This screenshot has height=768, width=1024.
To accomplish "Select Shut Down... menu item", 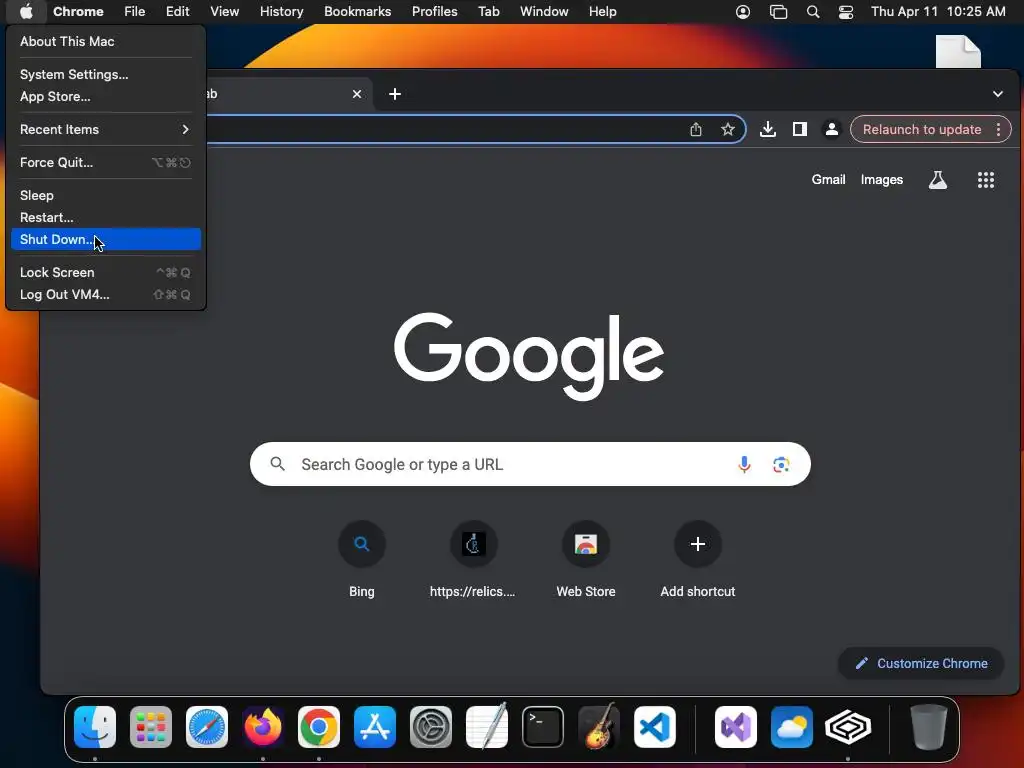I will tap(104, 240).
